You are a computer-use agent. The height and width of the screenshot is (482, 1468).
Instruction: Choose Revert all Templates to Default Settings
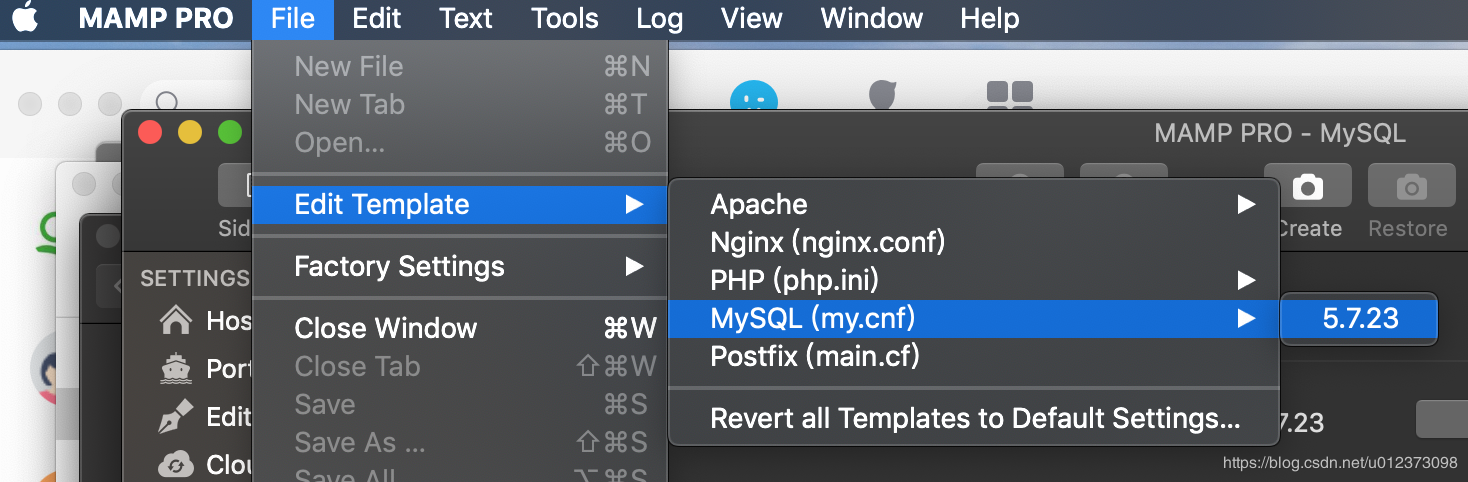(974, 418)
